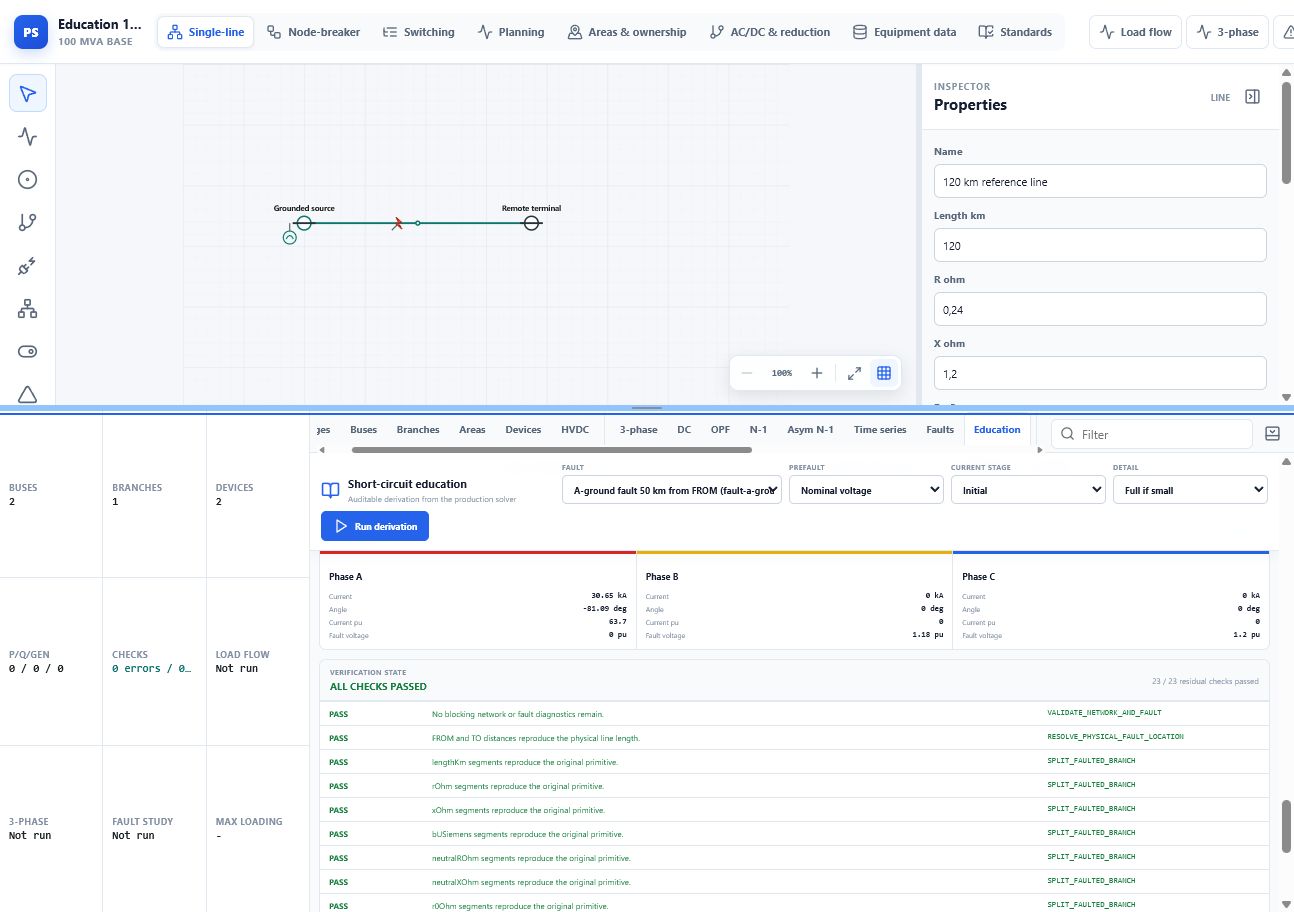Collapse the Inspector panel icon
The image size is (1294, 912).
tap(1252, 97)
